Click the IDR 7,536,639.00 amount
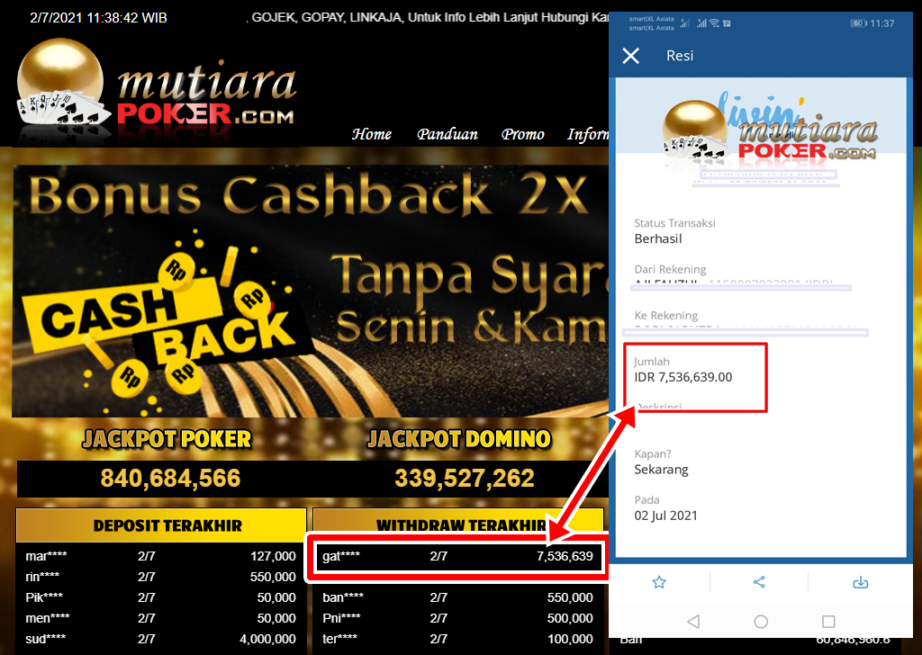 (683, 377)
